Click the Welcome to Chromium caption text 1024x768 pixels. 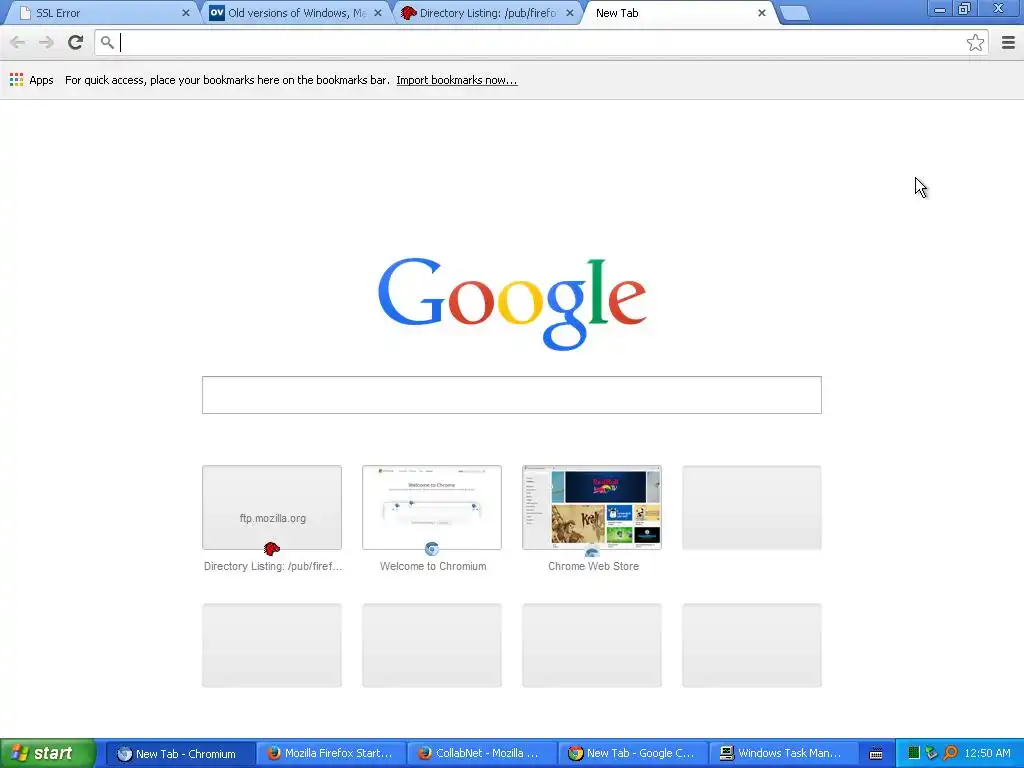point(433,566)
